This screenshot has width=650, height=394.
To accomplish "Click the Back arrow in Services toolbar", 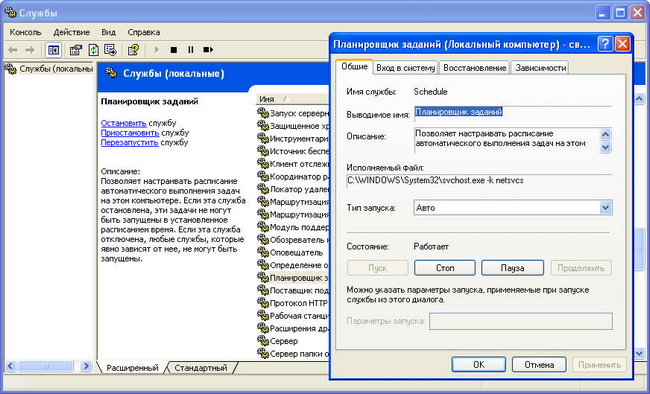I will point(13,50).
